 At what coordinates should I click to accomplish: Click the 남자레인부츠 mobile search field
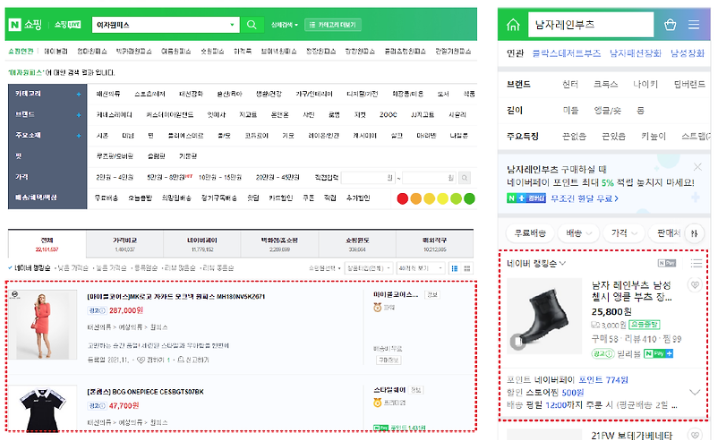[591, 24]
